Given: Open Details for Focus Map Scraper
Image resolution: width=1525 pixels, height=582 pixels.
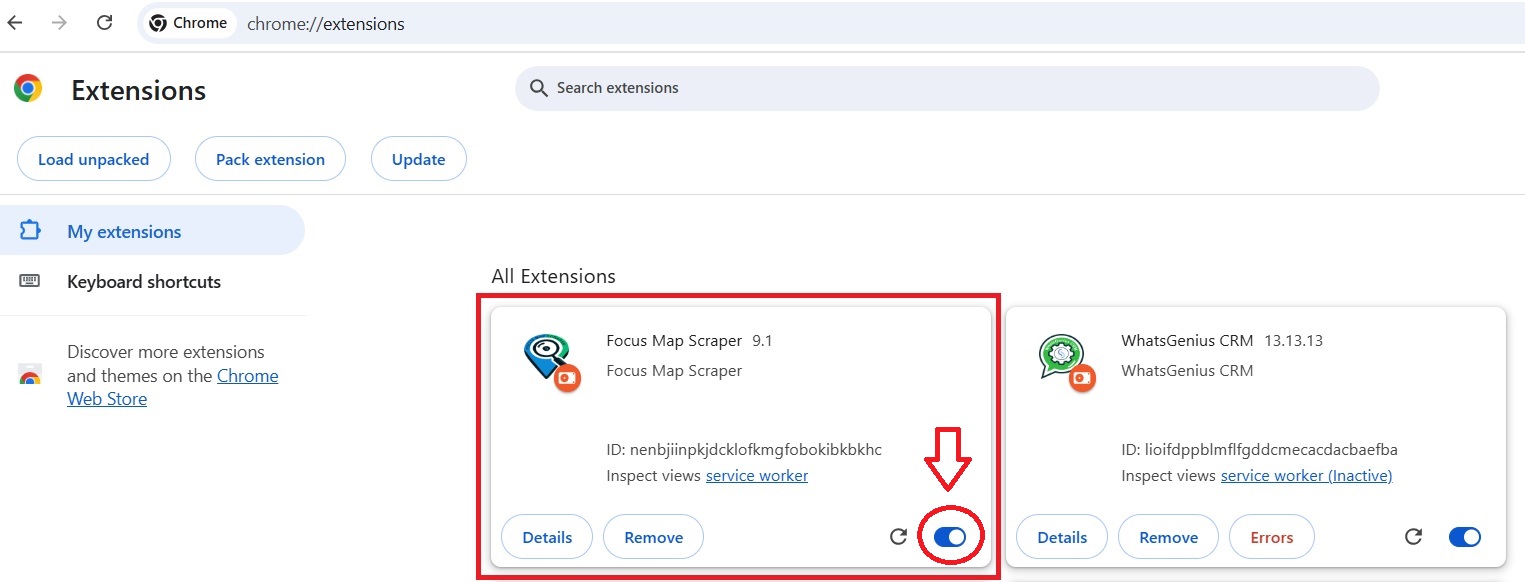Looking at the screenshot, I should pyautogui.click(x=546, y=536).
